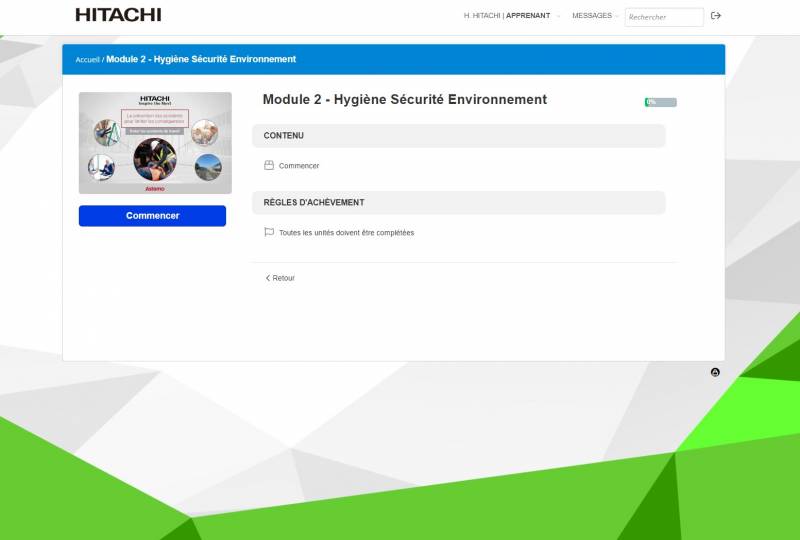Screen dimensions: 800x540
Task: Go to Accueil via breadcrumb
Action: point(87,60)
